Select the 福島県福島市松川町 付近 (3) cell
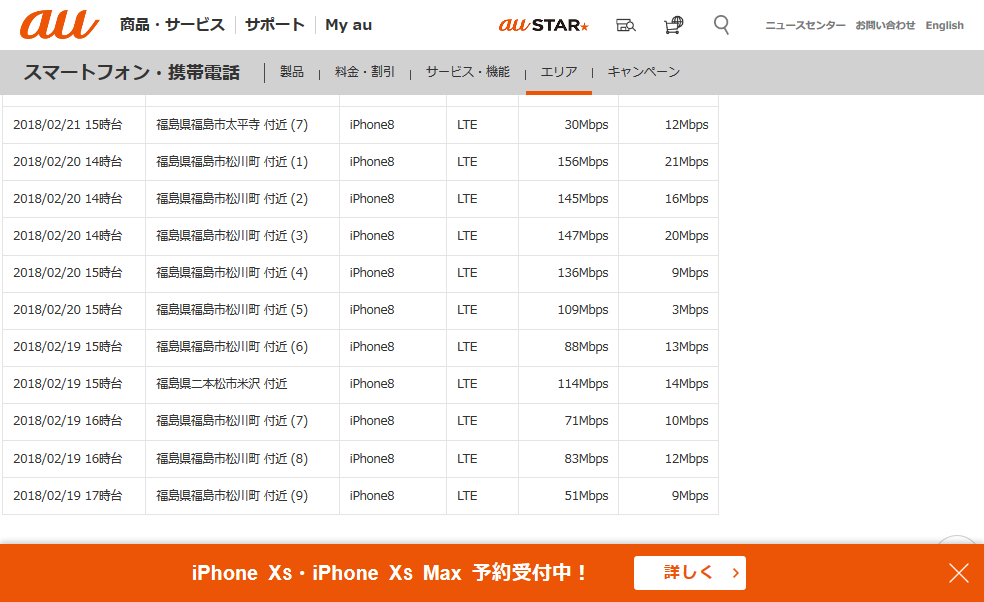The width and height of the screenshot is (984, 602). pos(242,235)
